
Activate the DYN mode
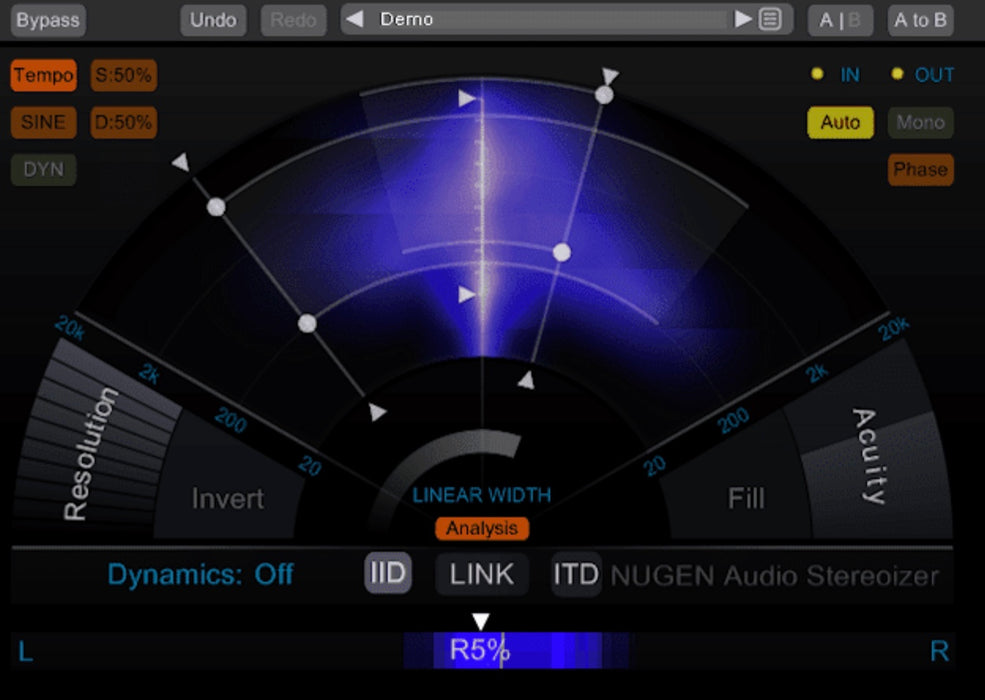42,169
